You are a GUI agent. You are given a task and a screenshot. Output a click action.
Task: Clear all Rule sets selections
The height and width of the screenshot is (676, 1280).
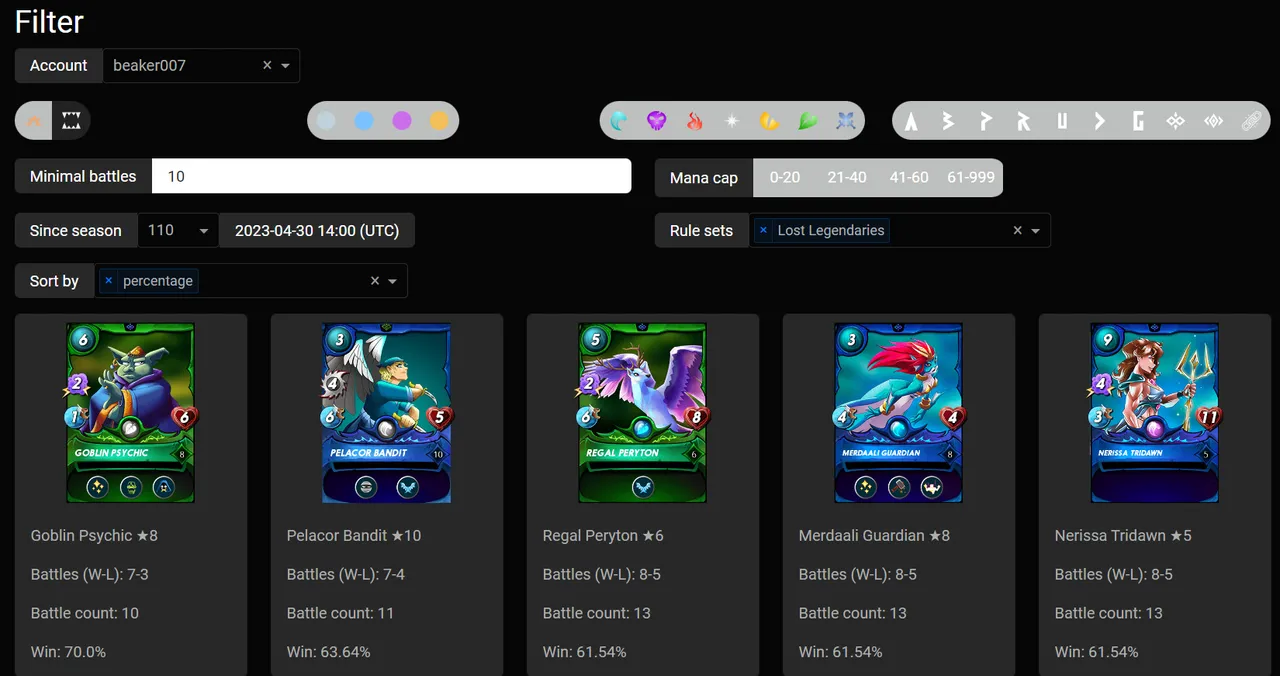tap(1017, 230)
